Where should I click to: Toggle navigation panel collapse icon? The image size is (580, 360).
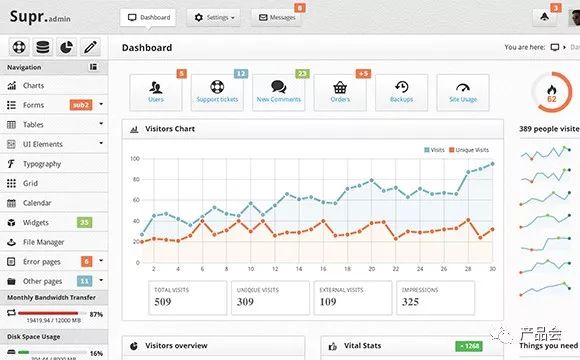[x=93, y=67]
